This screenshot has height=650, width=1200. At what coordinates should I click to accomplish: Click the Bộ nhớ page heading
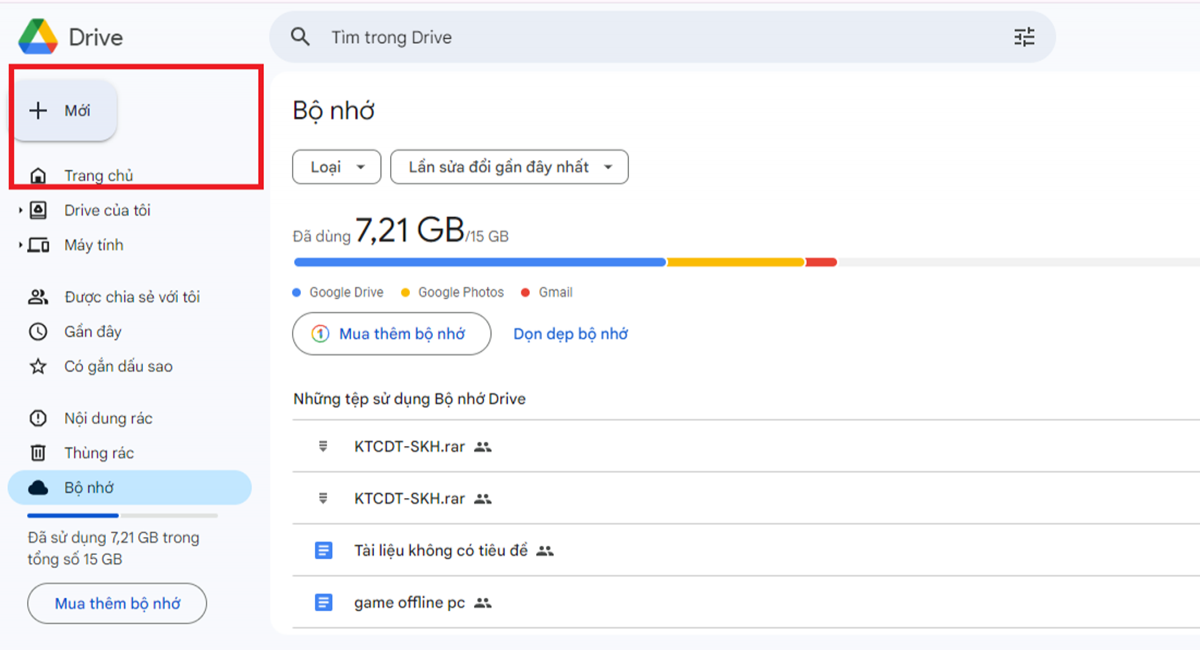[334, 111]
